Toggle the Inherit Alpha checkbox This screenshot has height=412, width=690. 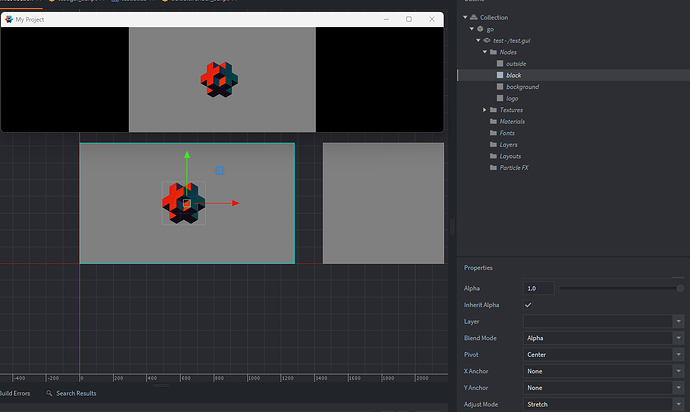coord(528,304)
